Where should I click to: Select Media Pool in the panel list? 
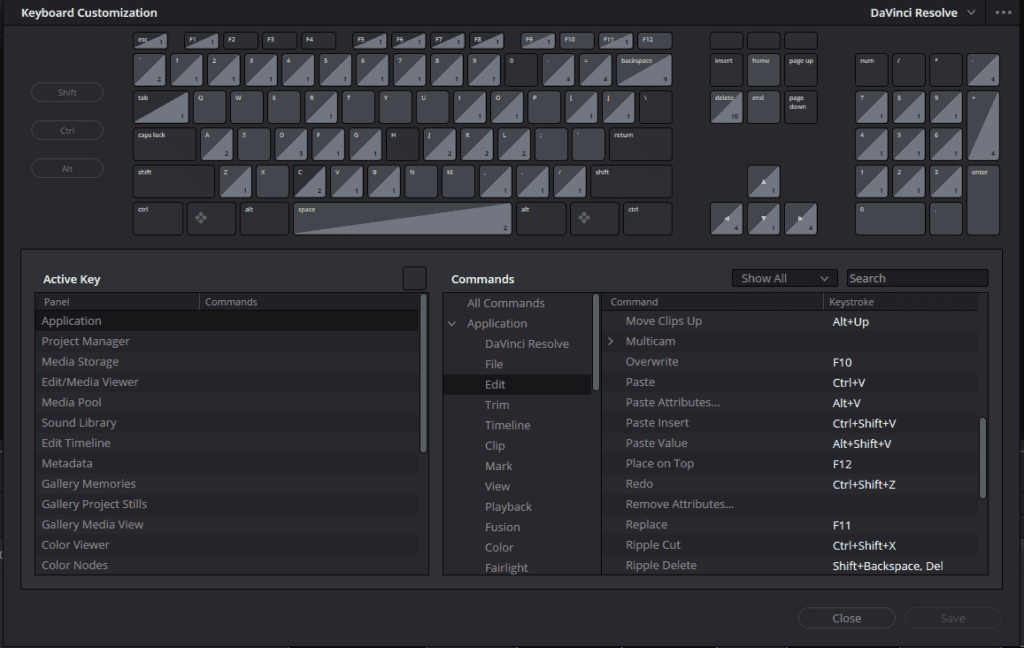(x=71, y=402)
